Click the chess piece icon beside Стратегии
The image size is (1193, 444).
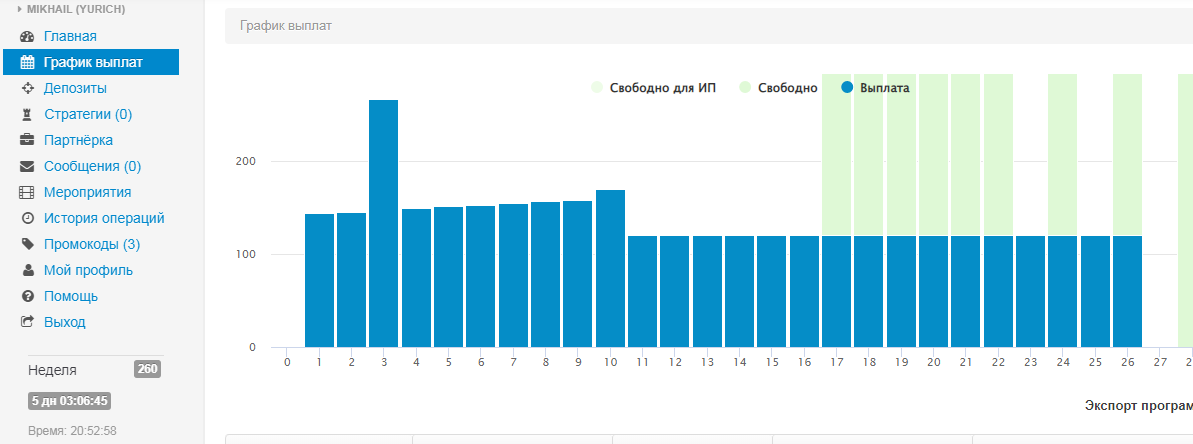point(28,115)
